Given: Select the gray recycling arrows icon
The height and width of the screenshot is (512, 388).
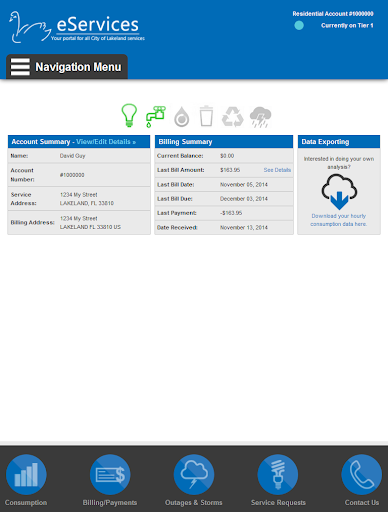Looking at the screenshot, I should pos(233,117).
